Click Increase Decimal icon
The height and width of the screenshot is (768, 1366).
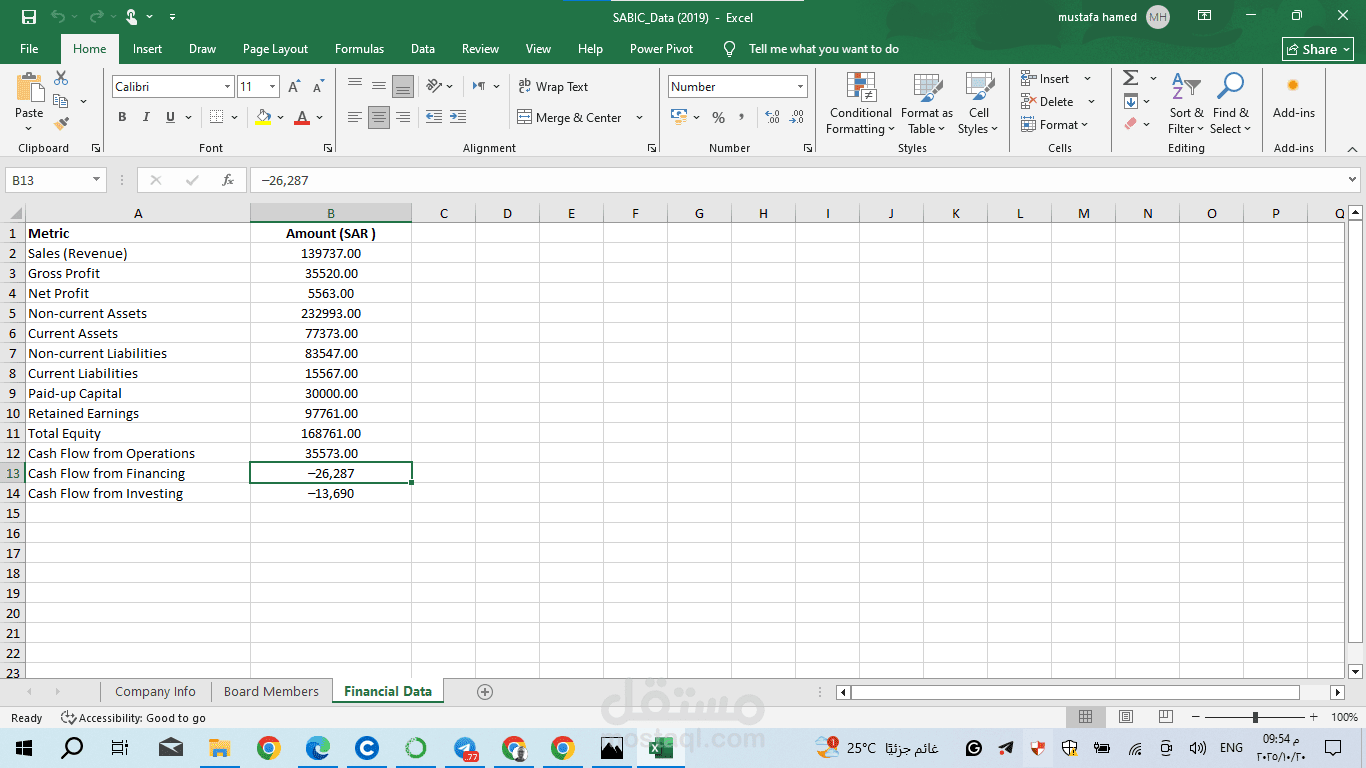(x=772, y=117)
